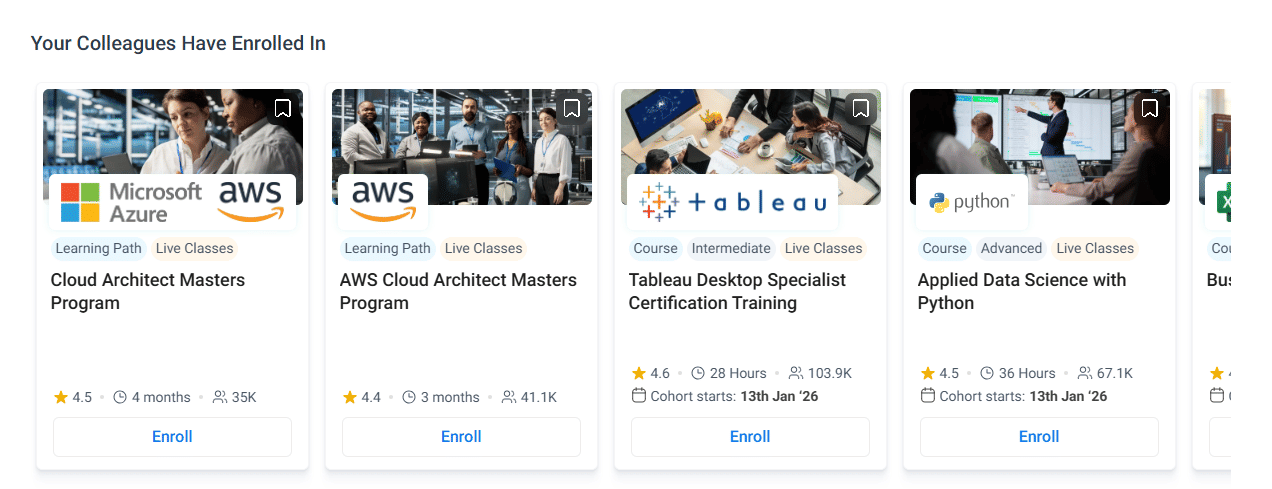This screenshot has width=1272, height=489.
Task: Enroll in Applied Data Science with Python
Action: [x=1039, y=437]
